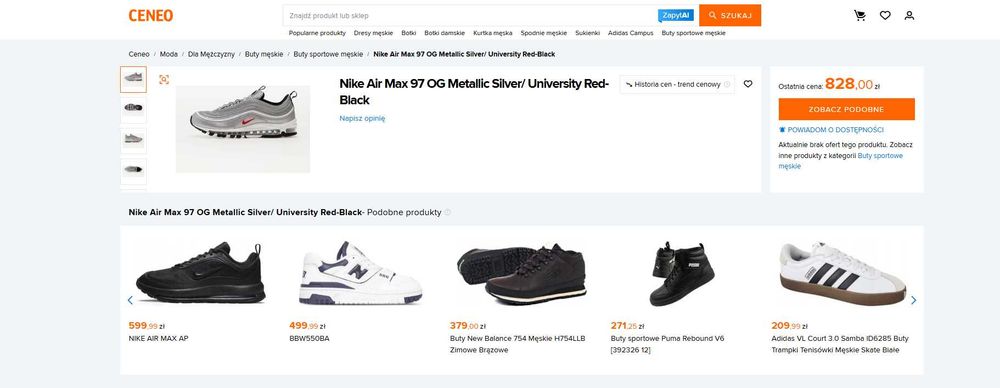The width and height of the screenshot is (1000, 388).
Task: Click the ZOBACZ PODOBNE button
Action: [x=846, y=109]
